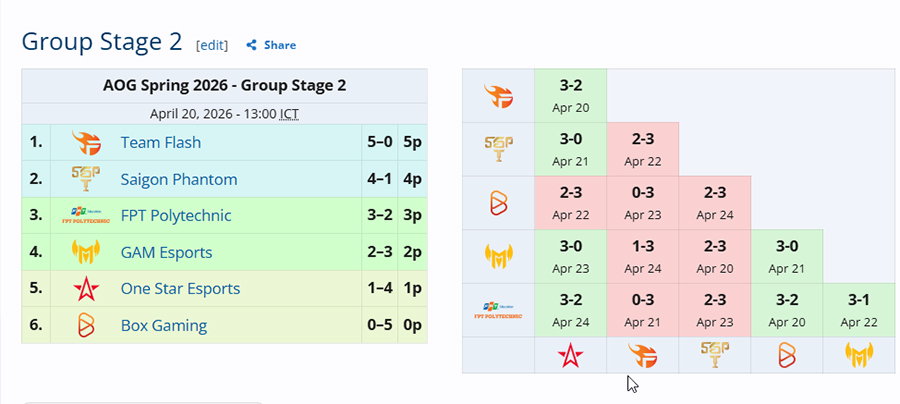Click the Share link
Screen dimensions: 900x404
[x=280, y=45]
